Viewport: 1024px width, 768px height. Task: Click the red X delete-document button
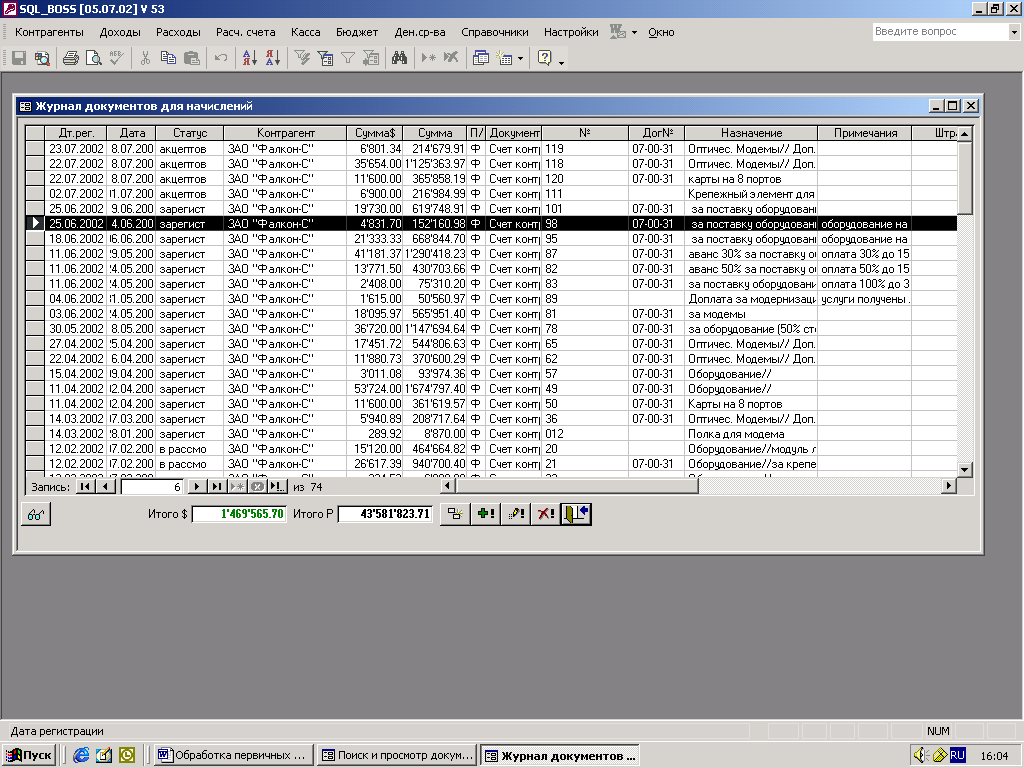[546, 513]
